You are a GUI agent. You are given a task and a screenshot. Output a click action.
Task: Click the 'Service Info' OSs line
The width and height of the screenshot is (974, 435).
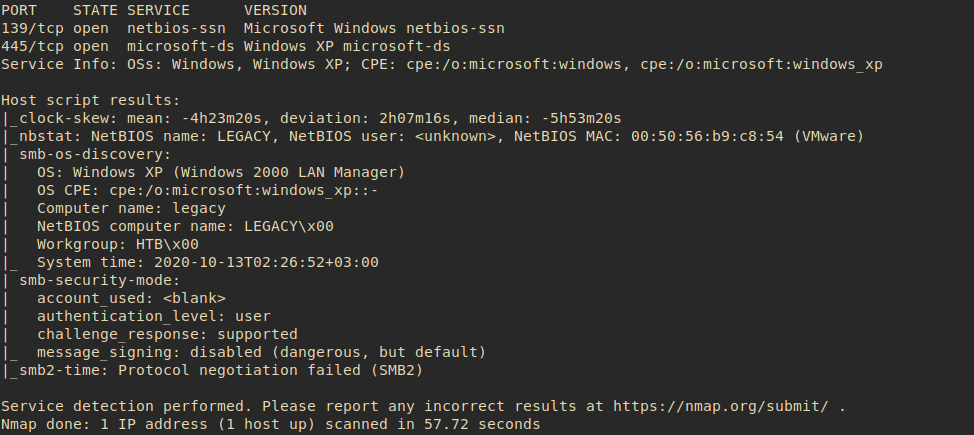pyautogui.click(x=440, y=64)
